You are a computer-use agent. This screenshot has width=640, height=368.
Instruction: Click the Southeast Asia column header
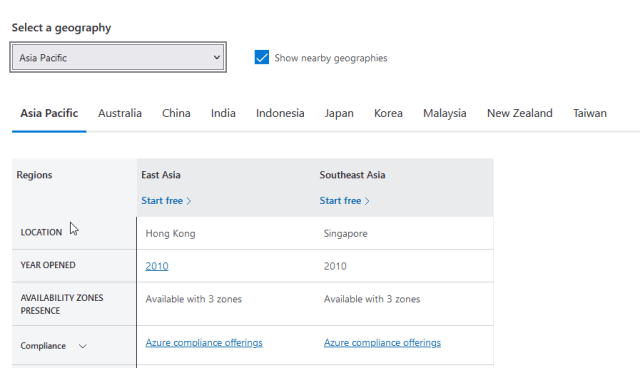point(352,175)
